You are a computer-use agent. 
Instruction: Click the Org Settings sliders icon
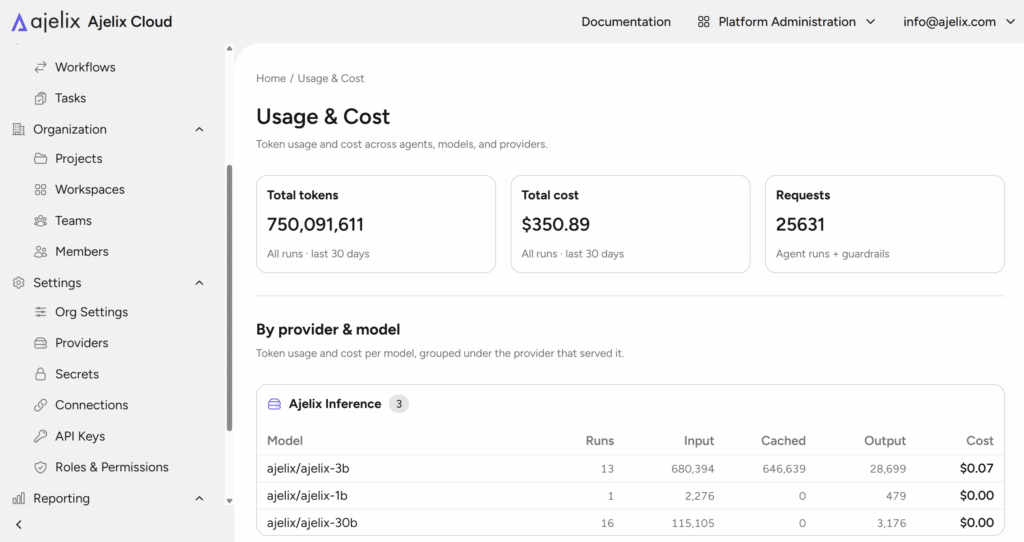pyautogui.click(x=40, y=312)
